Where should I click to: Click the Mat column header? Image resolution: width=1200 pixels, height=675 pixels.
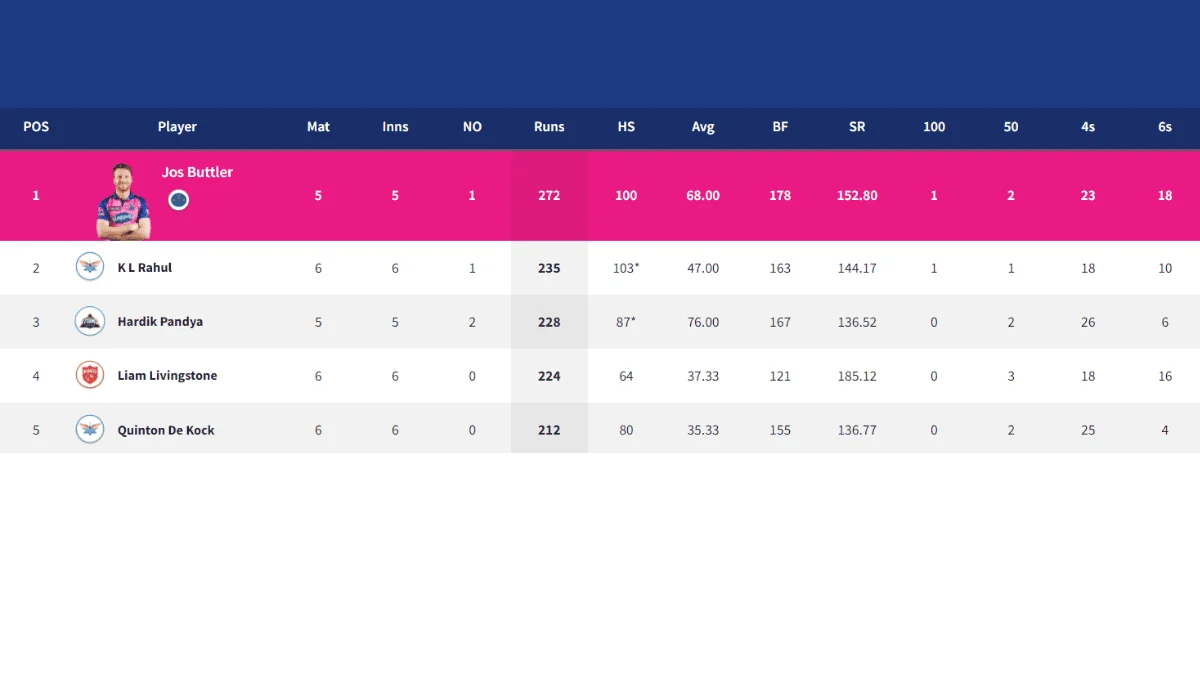coord(318,127)
